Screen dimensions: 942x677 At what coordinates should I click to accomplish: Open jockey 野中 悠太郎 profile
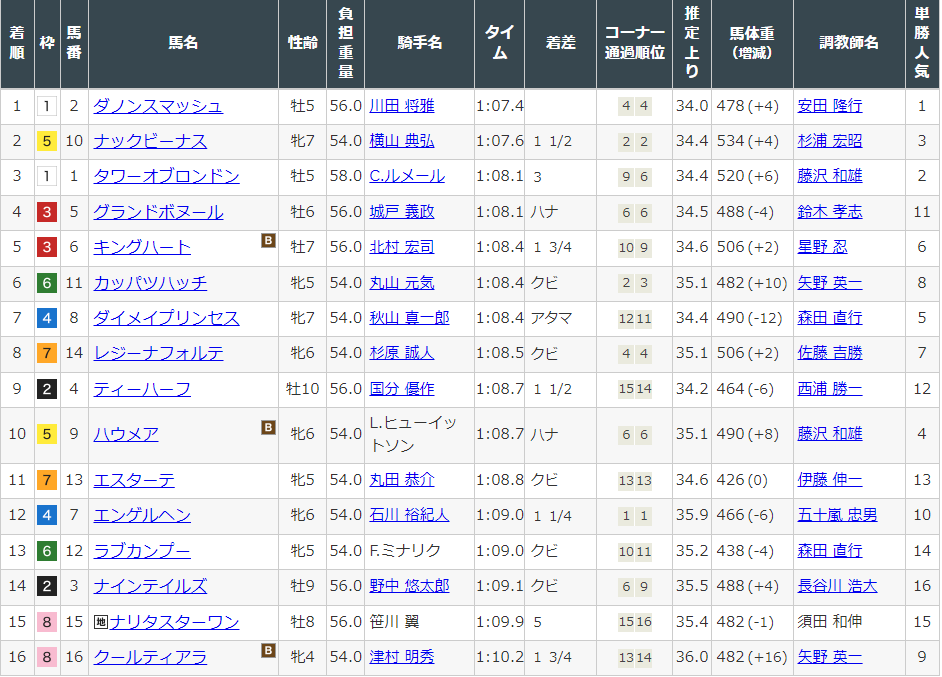pos(409,586)
